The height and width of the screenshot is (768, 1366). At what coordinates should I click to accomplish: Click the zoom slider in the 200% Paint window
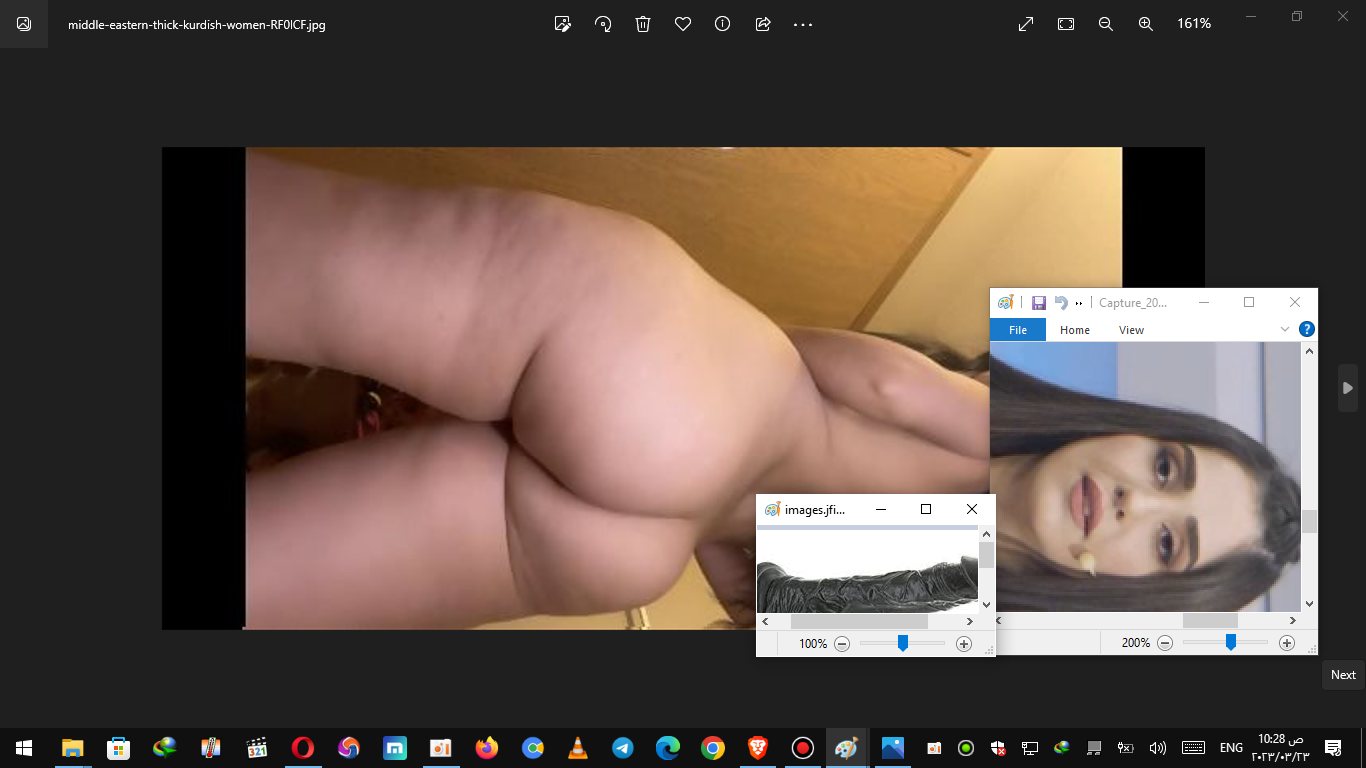pyautogui.click(x=1230, y=643)
